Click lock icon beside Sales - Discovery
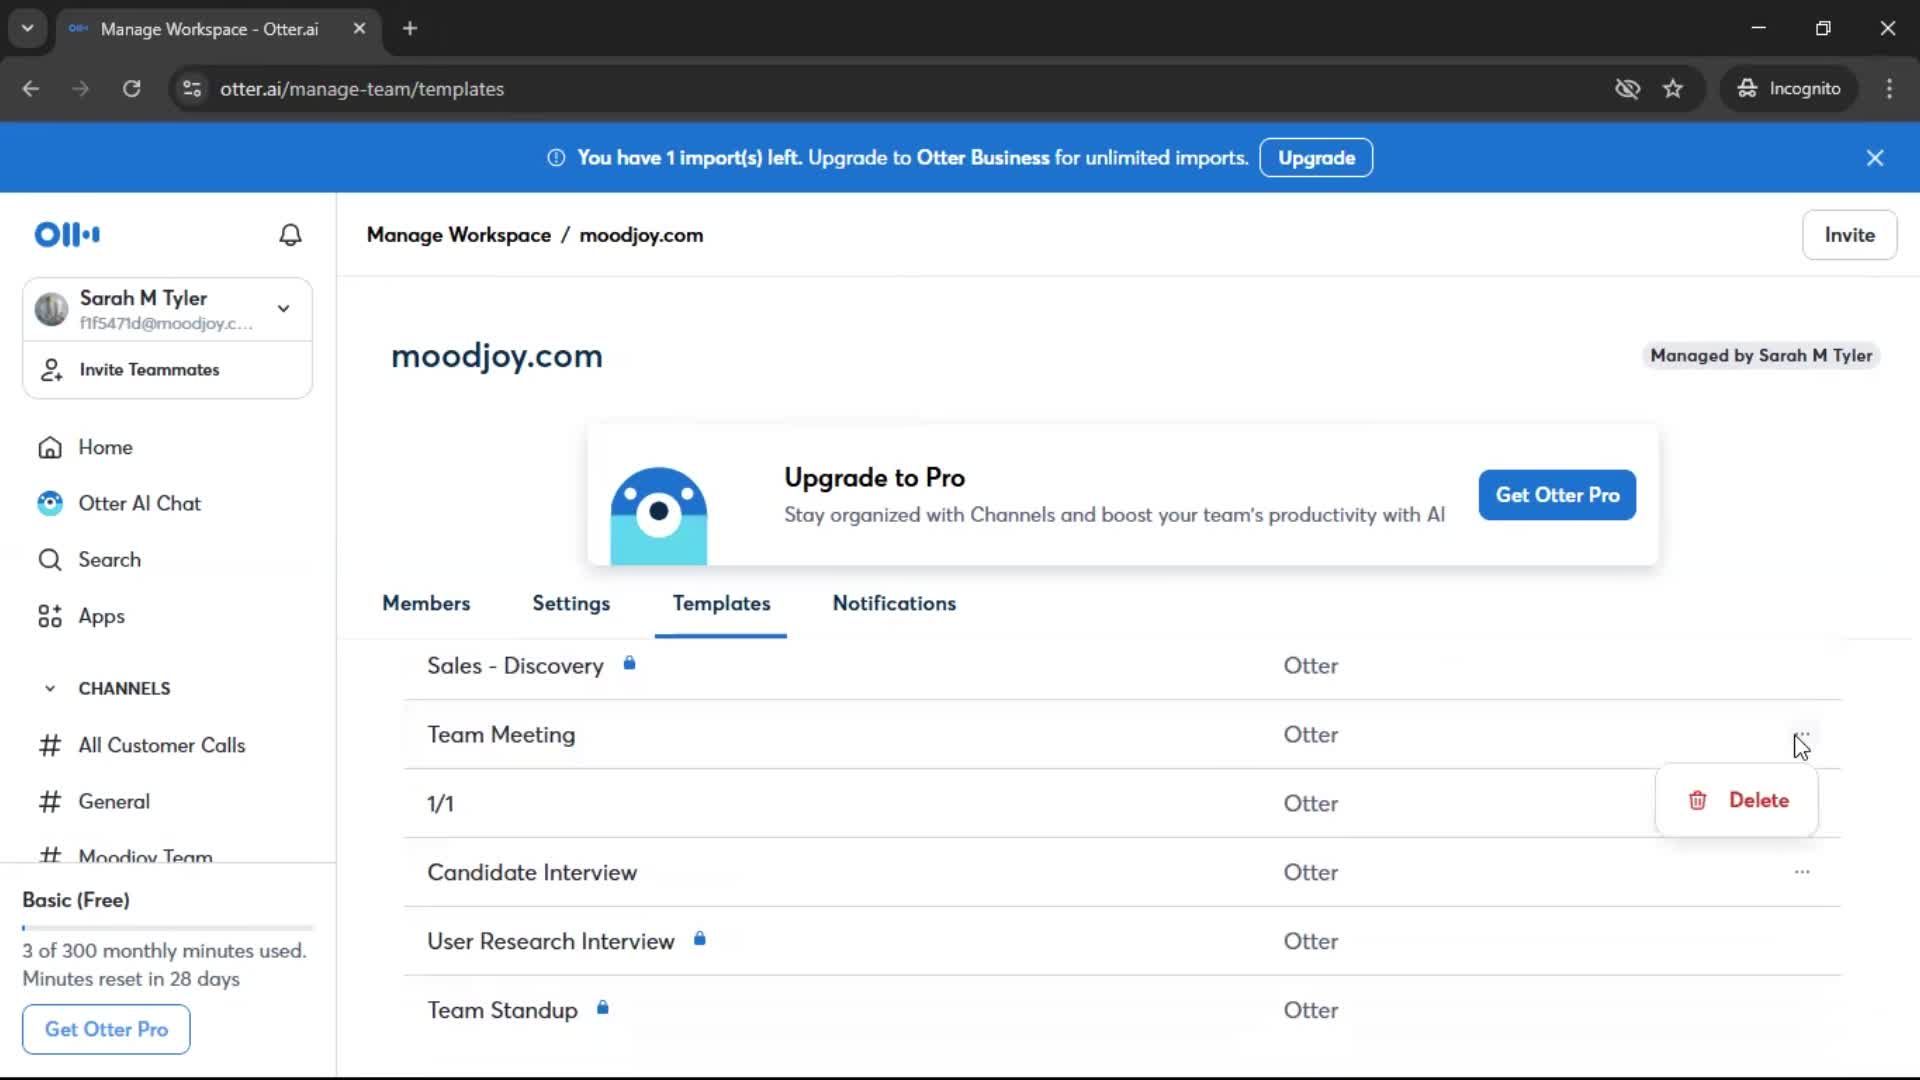 (x=629, y=663)
